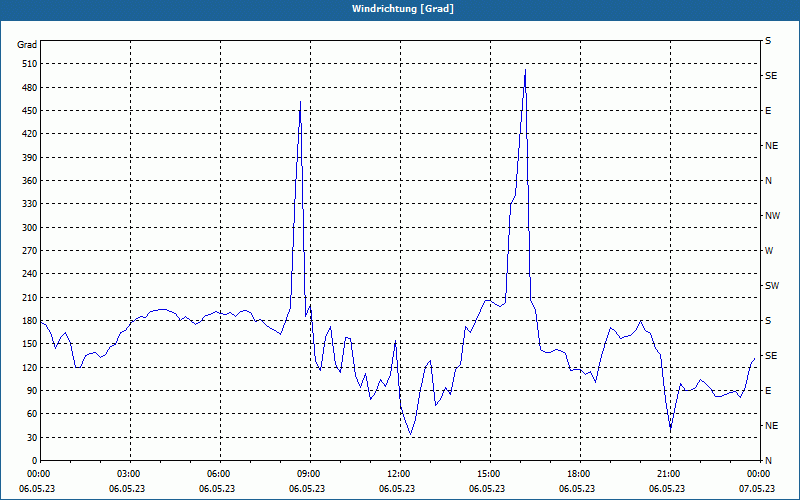The image size is (800, 500).
Task: Click the 06.05.23 date beneath 12:00
Action: pyautogui.click(x=397, y=488)
